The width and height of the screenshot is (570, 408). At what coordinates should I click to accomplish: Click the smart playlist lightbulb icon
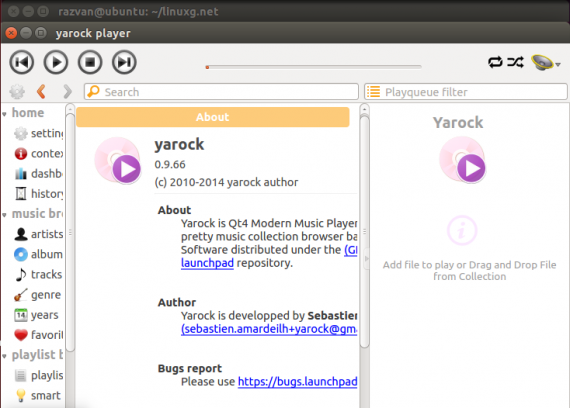click(x=21, y=395)
